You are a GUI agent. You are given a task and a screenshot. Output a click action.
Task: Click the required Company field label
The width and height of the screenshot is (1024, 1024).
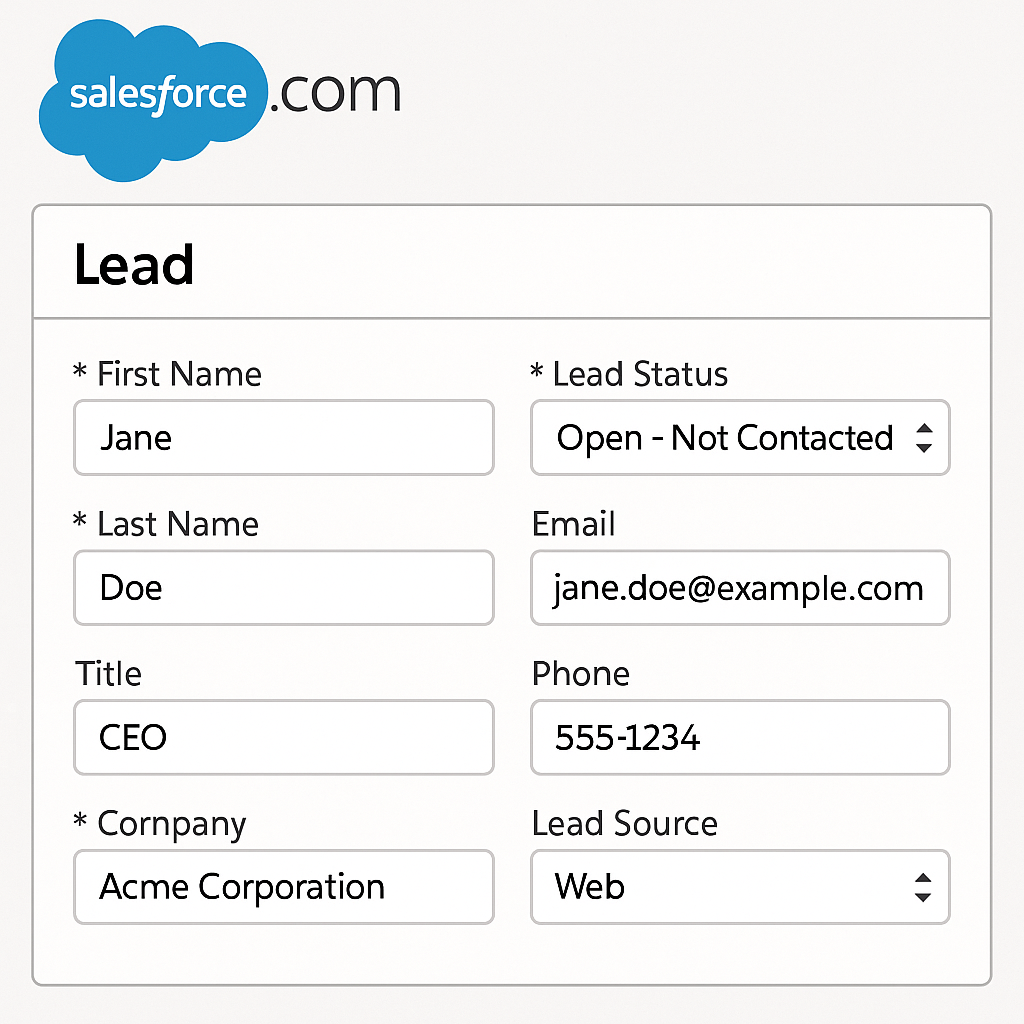pos(171,825)
